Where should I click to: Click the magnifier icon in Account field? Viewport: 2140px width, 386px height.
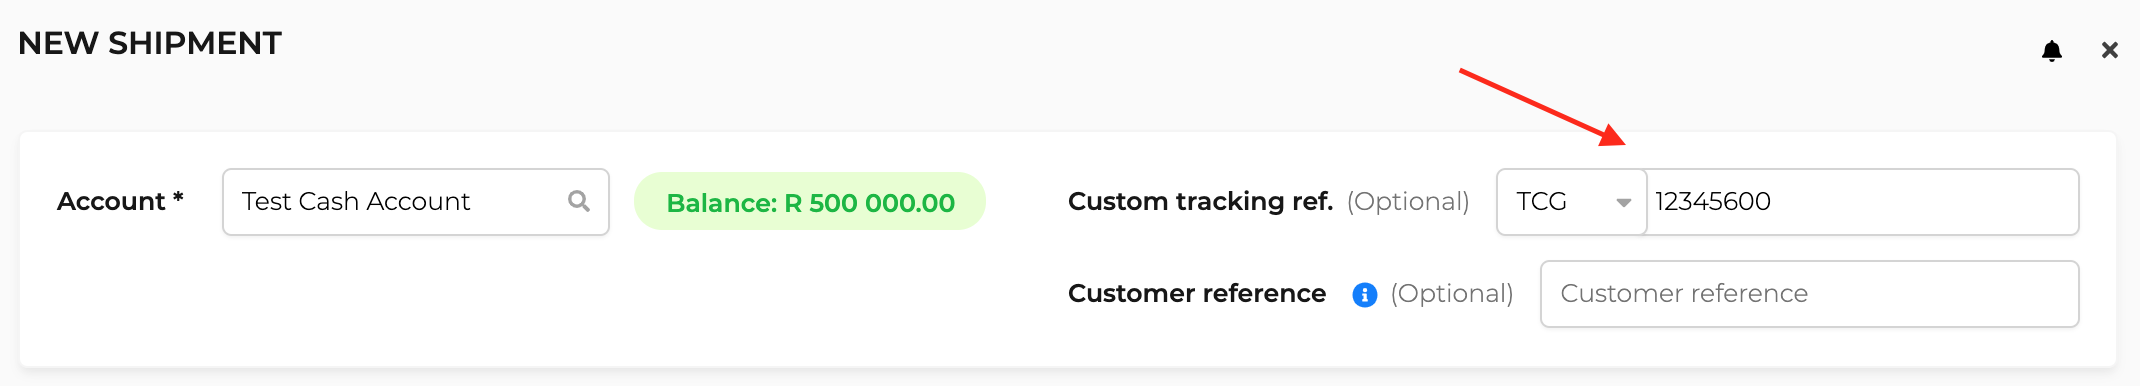coord(578,201)
